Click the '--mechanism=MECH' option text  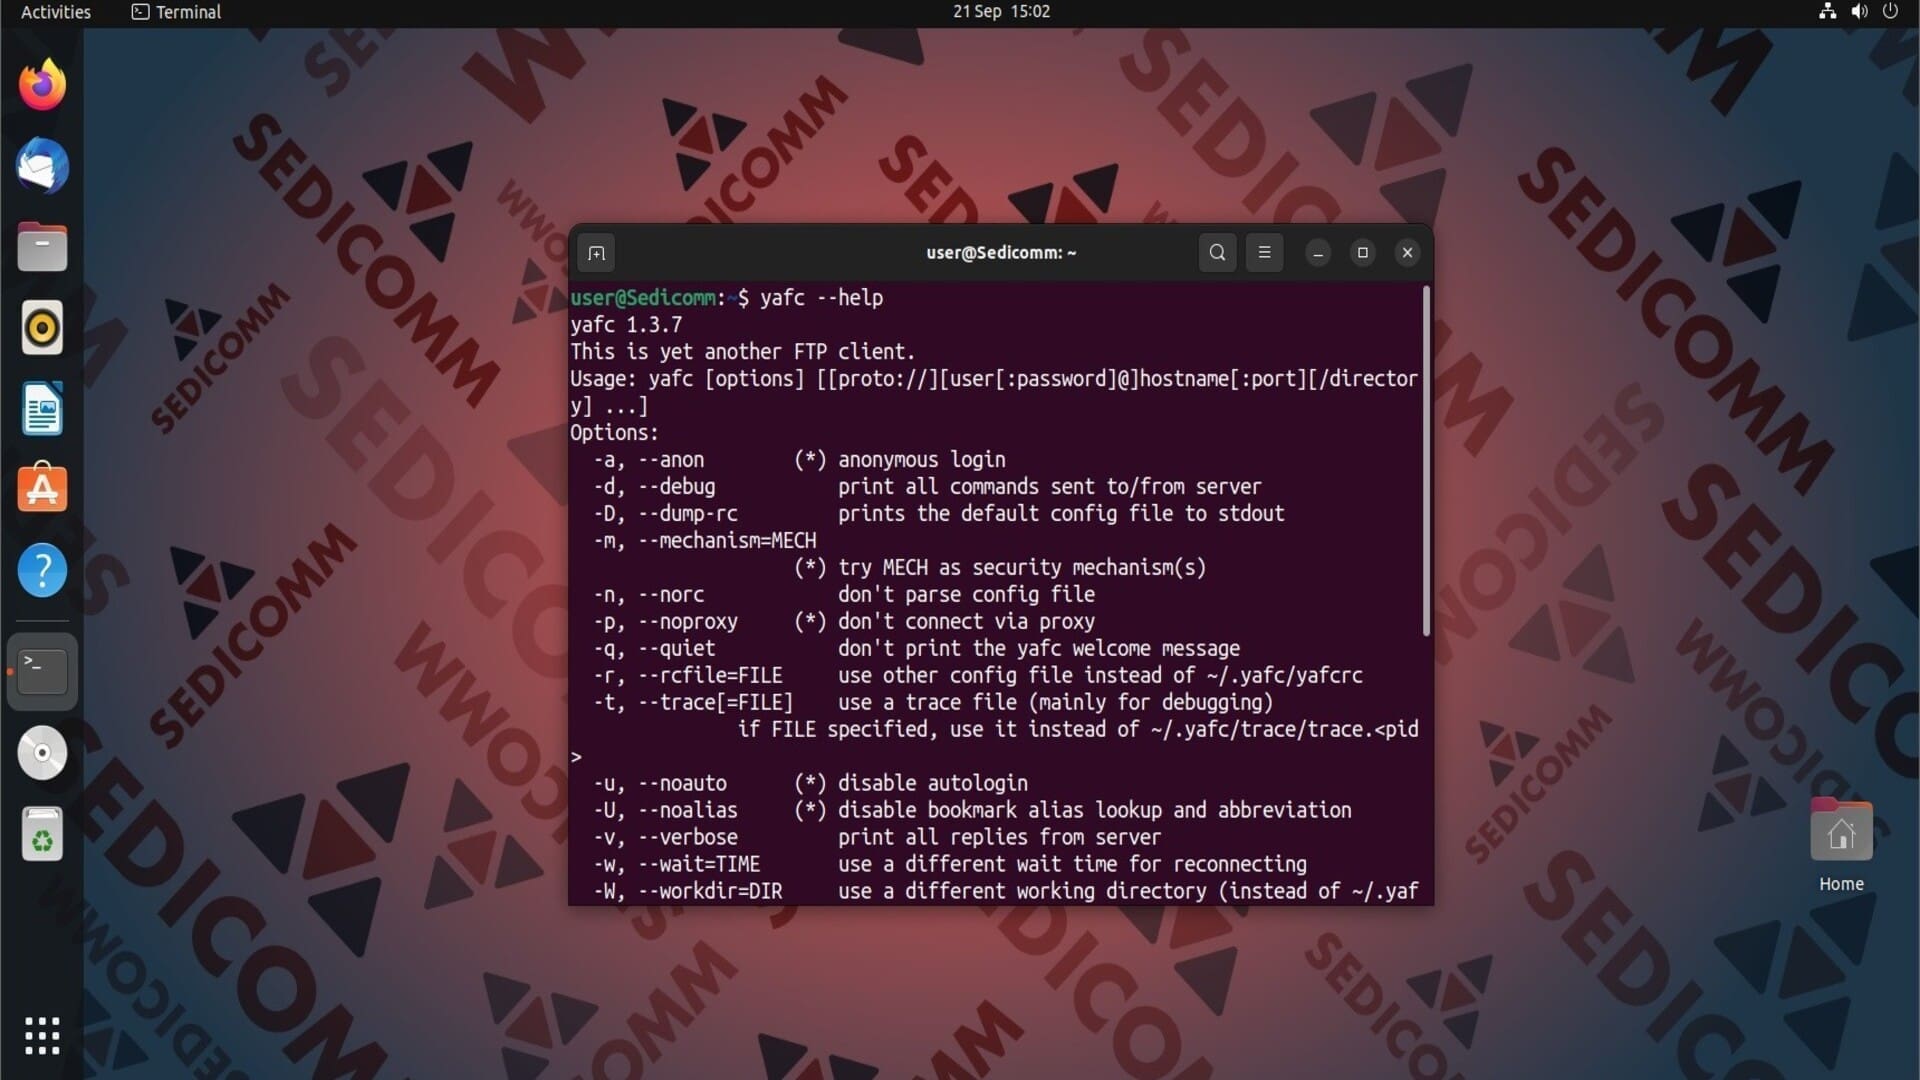pos(727,541)
